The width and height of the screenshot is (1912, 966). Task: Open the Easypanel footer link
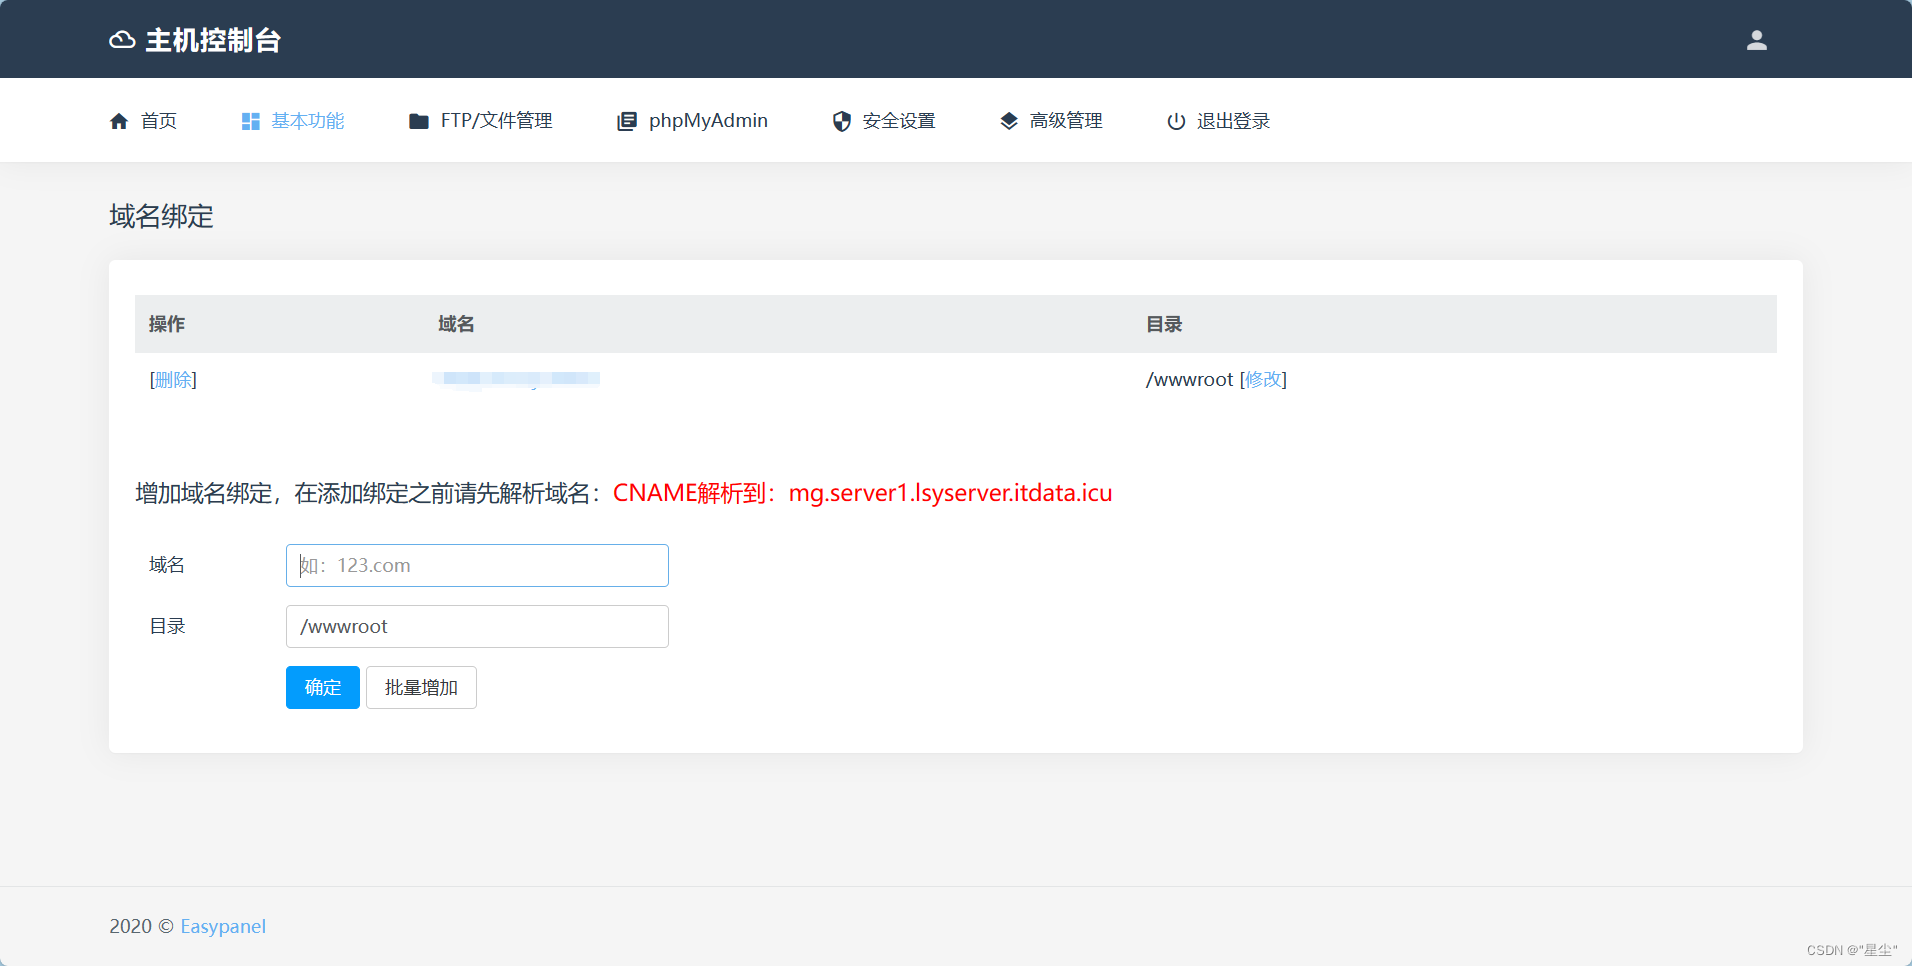point(223,927)
